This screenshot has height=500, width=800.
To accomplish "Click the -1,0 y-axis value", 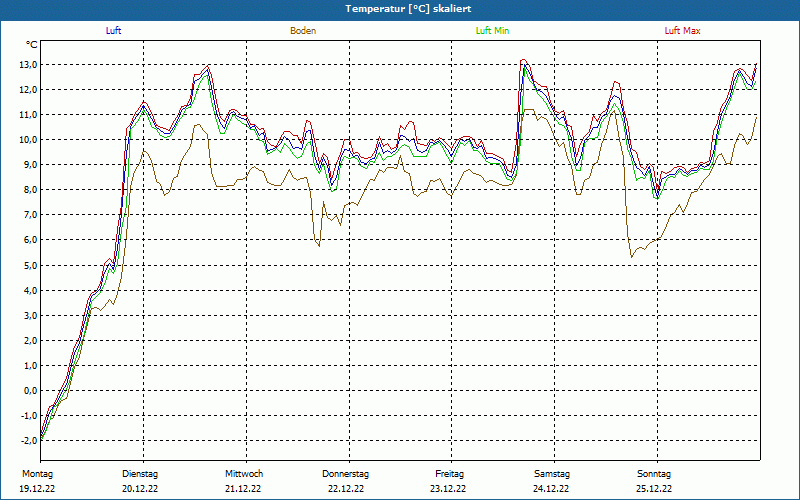I will coord(29,415).
